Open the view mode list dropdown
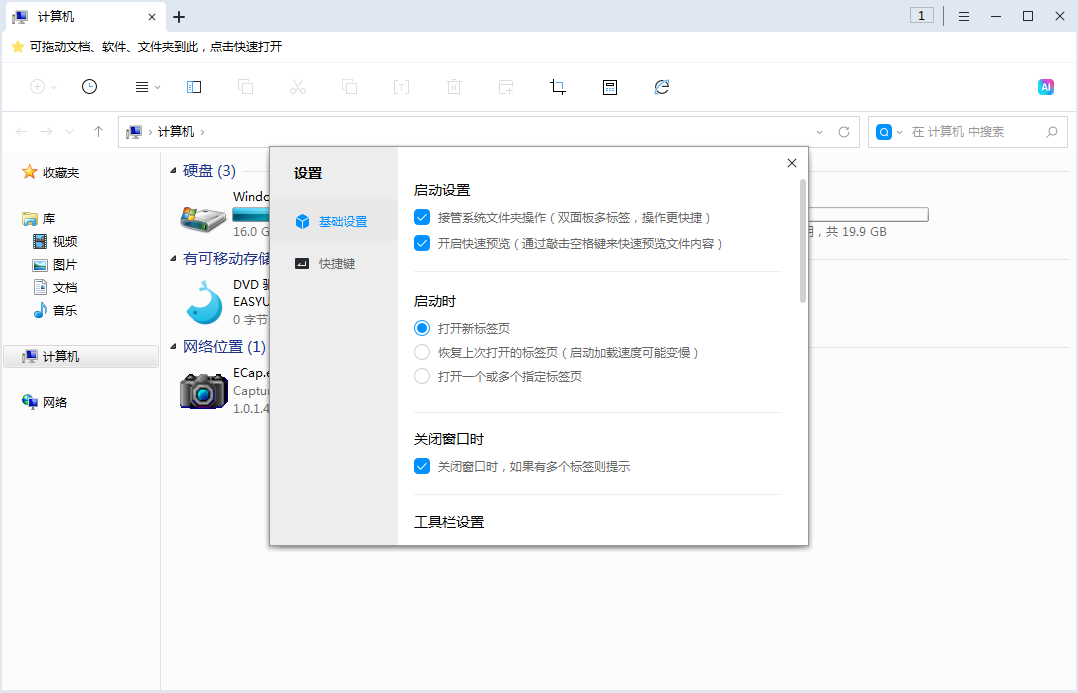Viewport: 1078px width, 693px height. [x=147, y=87]
